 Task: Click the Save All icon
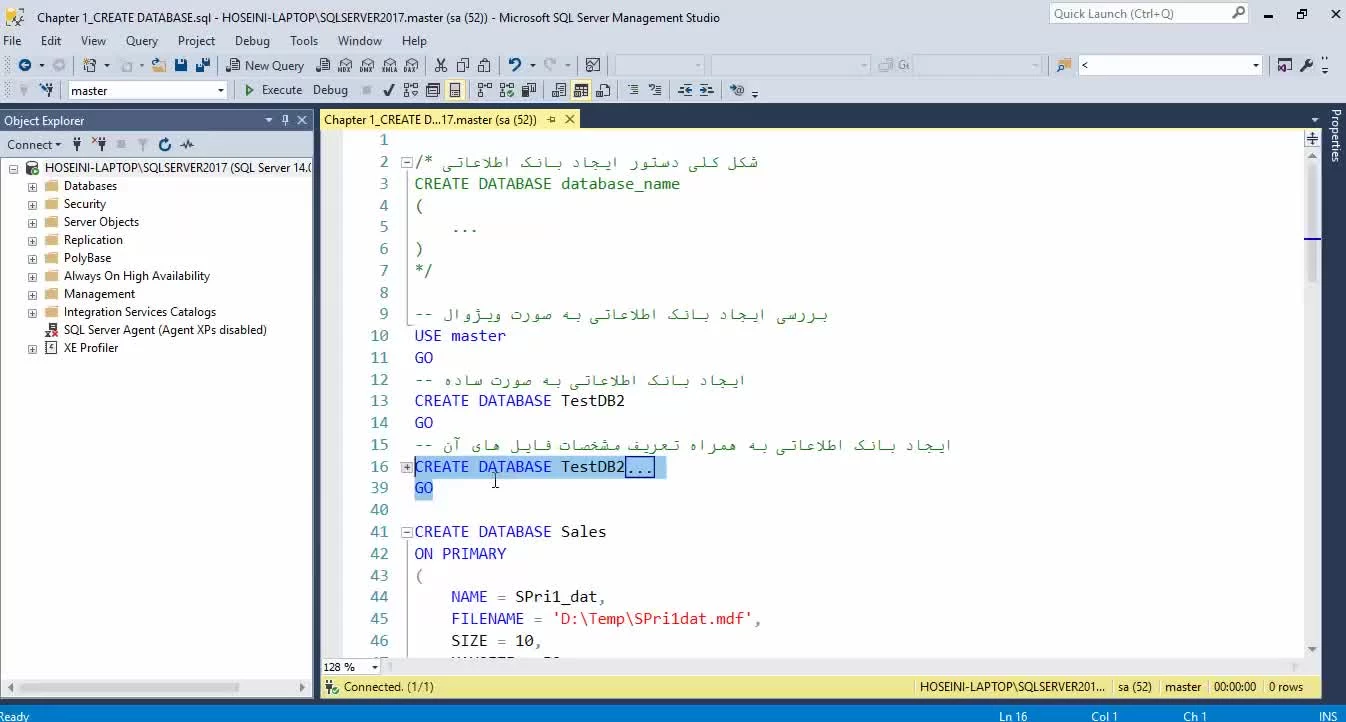[x=203, y=65]
